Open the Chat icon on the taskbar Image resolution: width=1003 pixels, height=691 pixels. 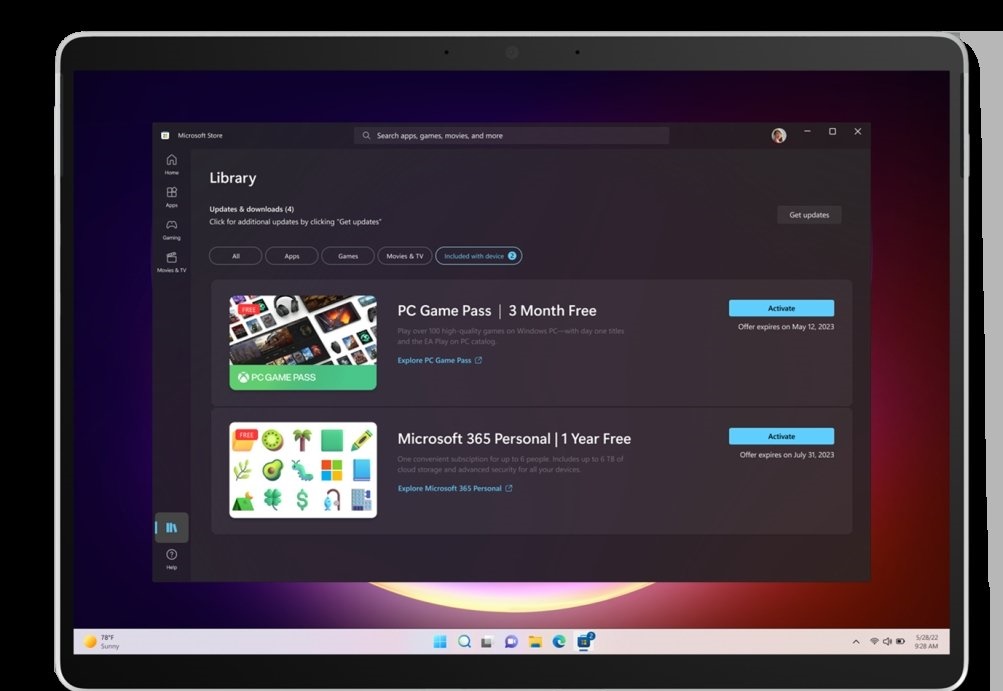pyautogui.click(x=511, y=642)
